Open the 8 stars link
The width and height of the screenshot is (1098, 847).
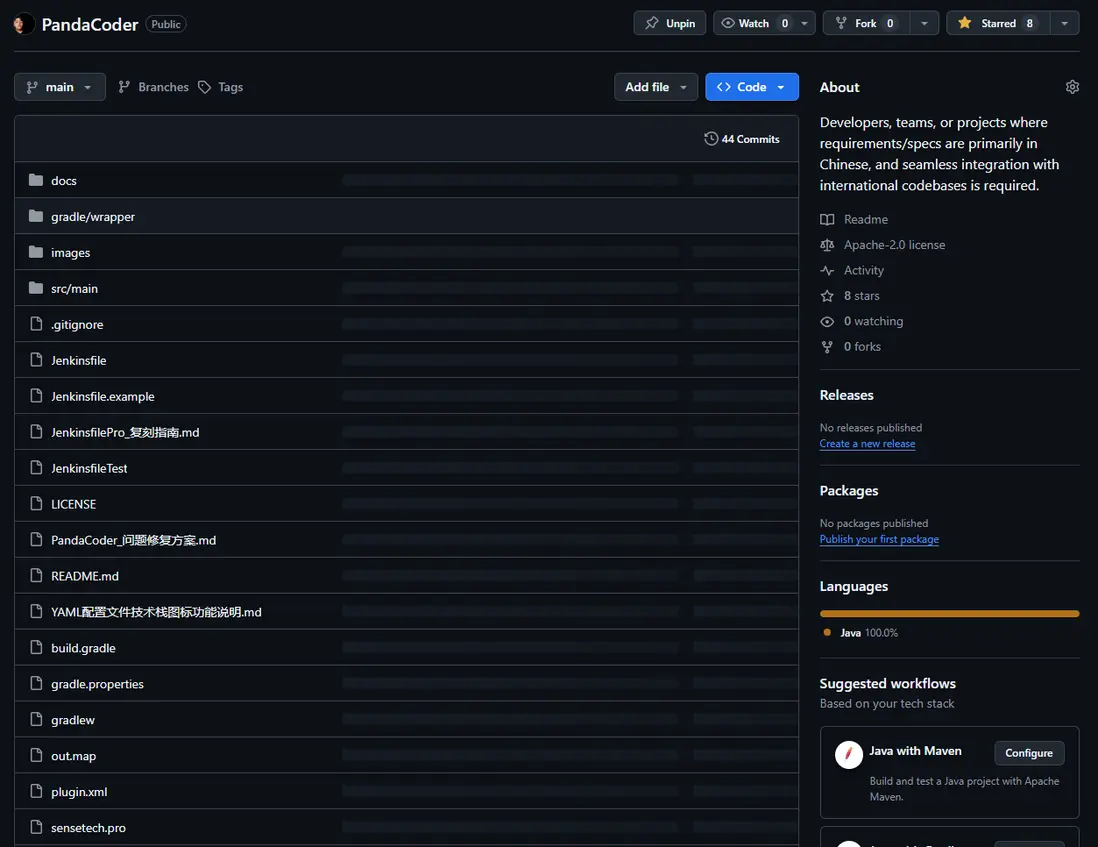(x=861, y=296)
